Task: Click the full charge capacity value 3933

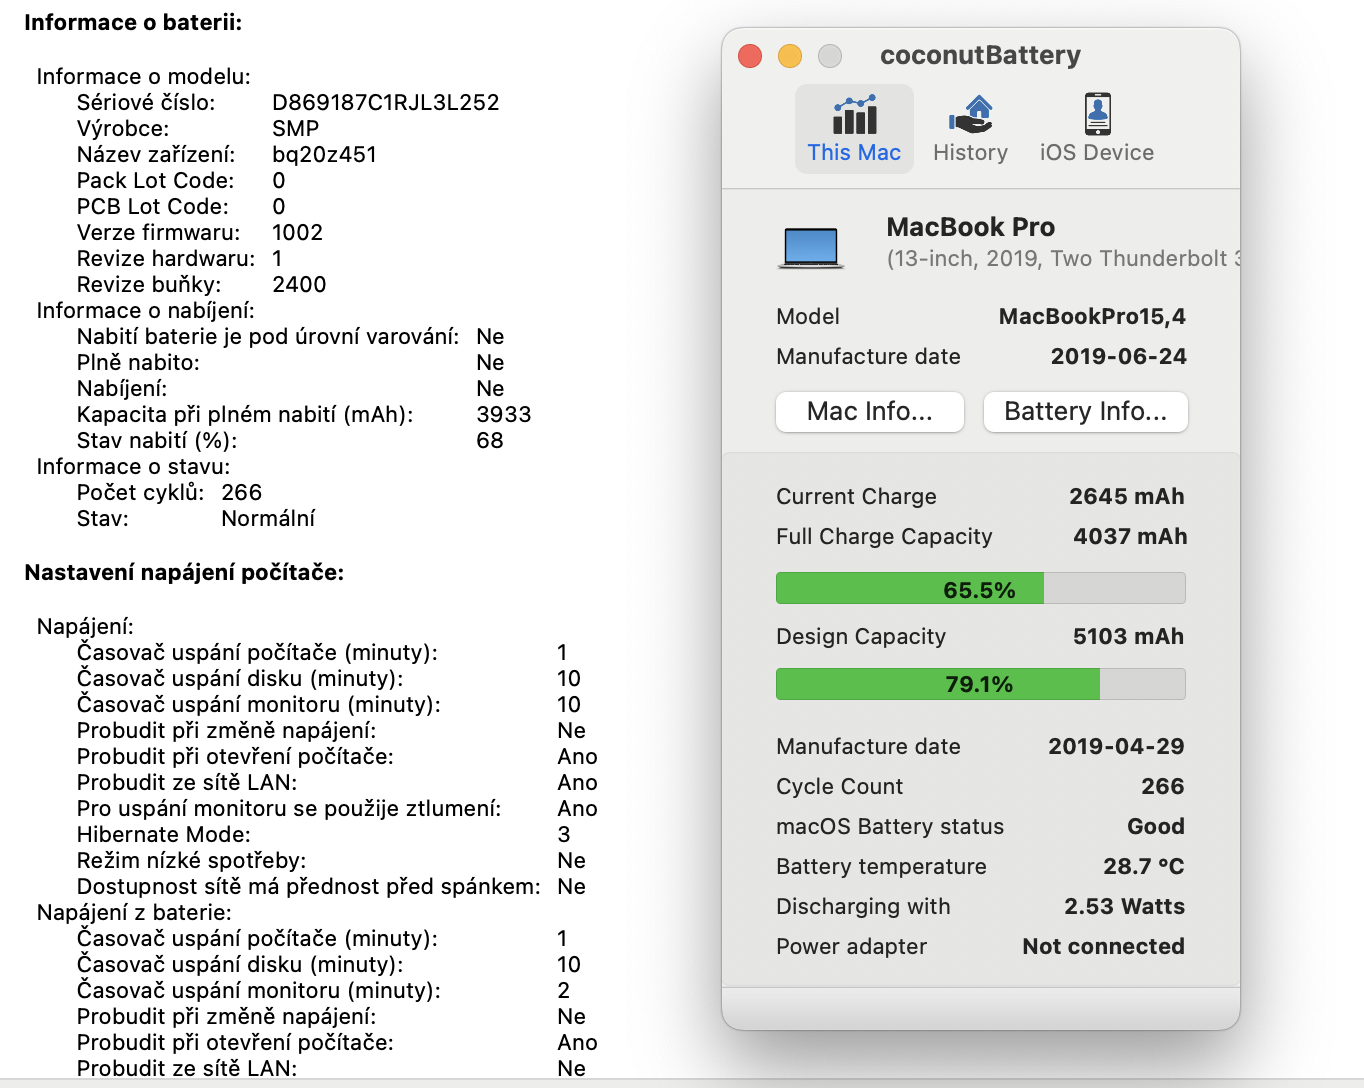Action: tap(503, 415)
